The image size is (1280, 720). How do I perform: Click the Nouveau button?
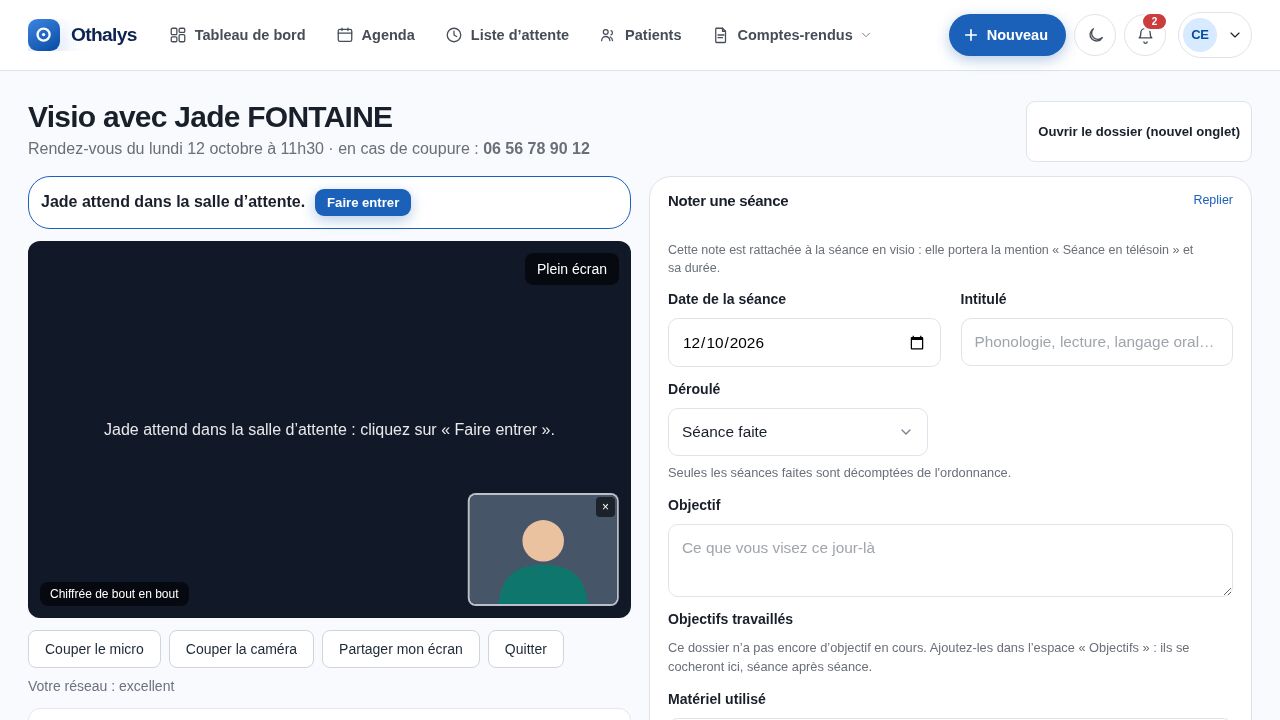tap(1007, 35)
